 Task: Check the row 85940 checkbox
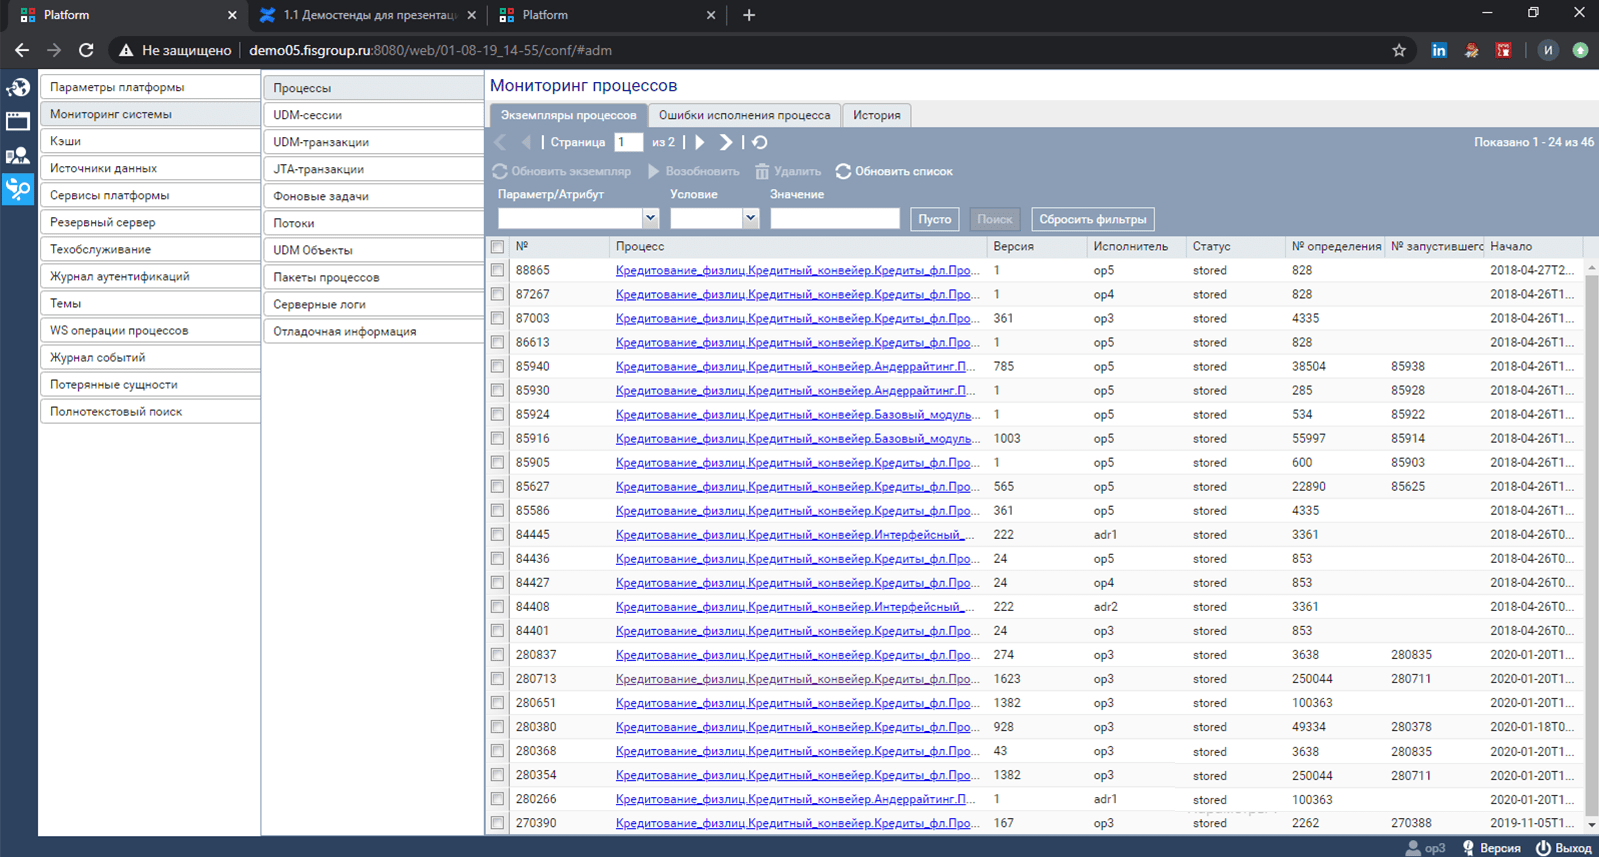(497, 366)
